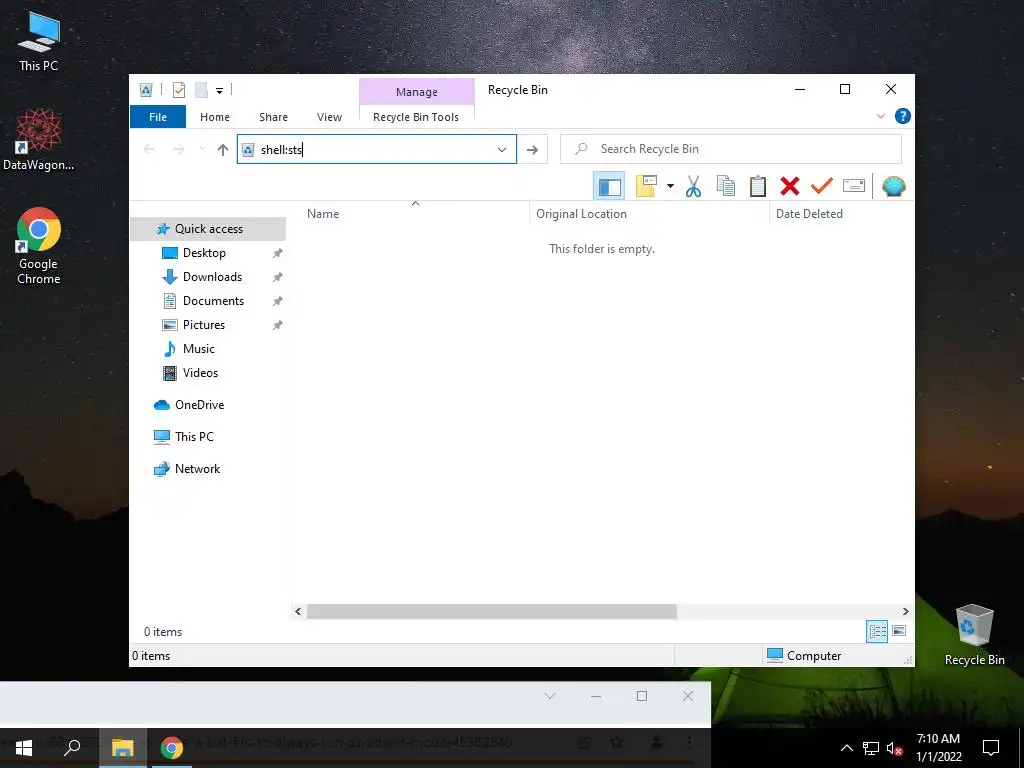
Task: Click the scroll left arrow
Action: [298, 612]
